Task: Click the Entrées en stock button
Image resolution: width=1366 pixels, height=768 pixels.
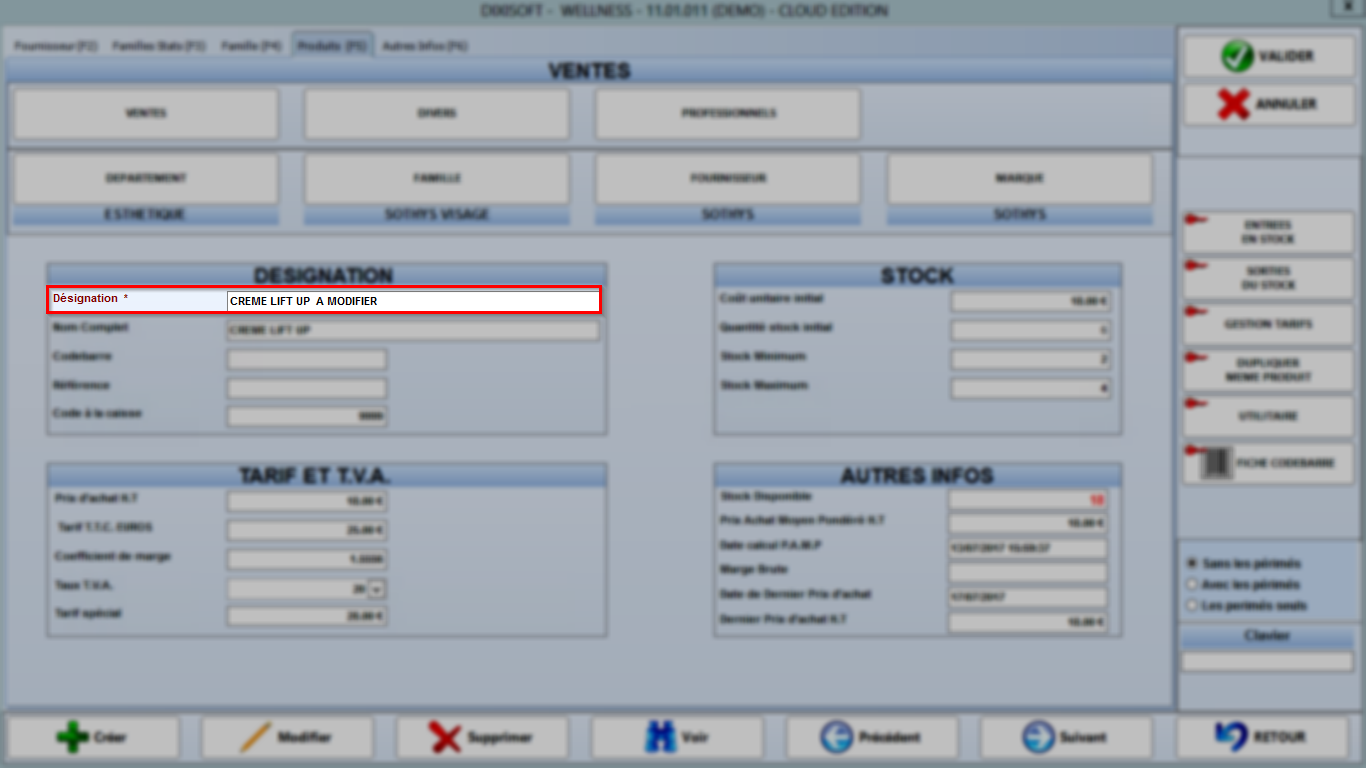Action: coord(1268,232)
